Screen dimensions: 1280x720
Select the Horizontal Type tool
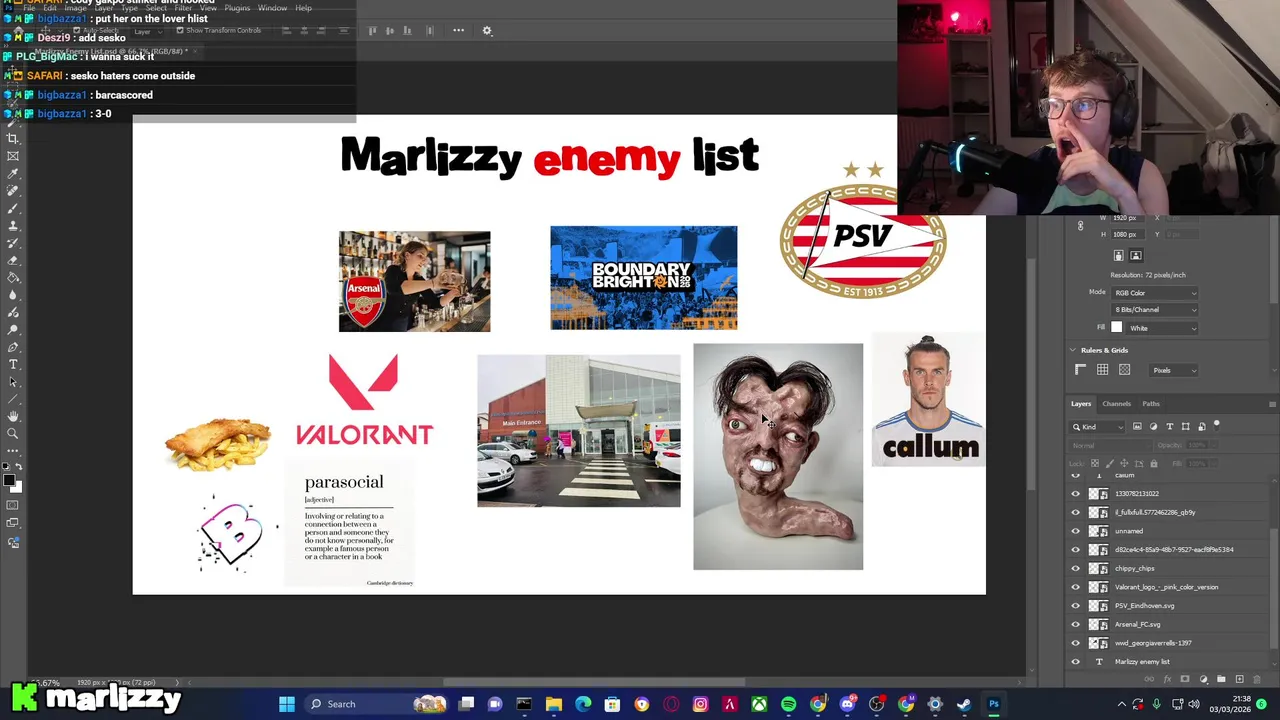13,364
